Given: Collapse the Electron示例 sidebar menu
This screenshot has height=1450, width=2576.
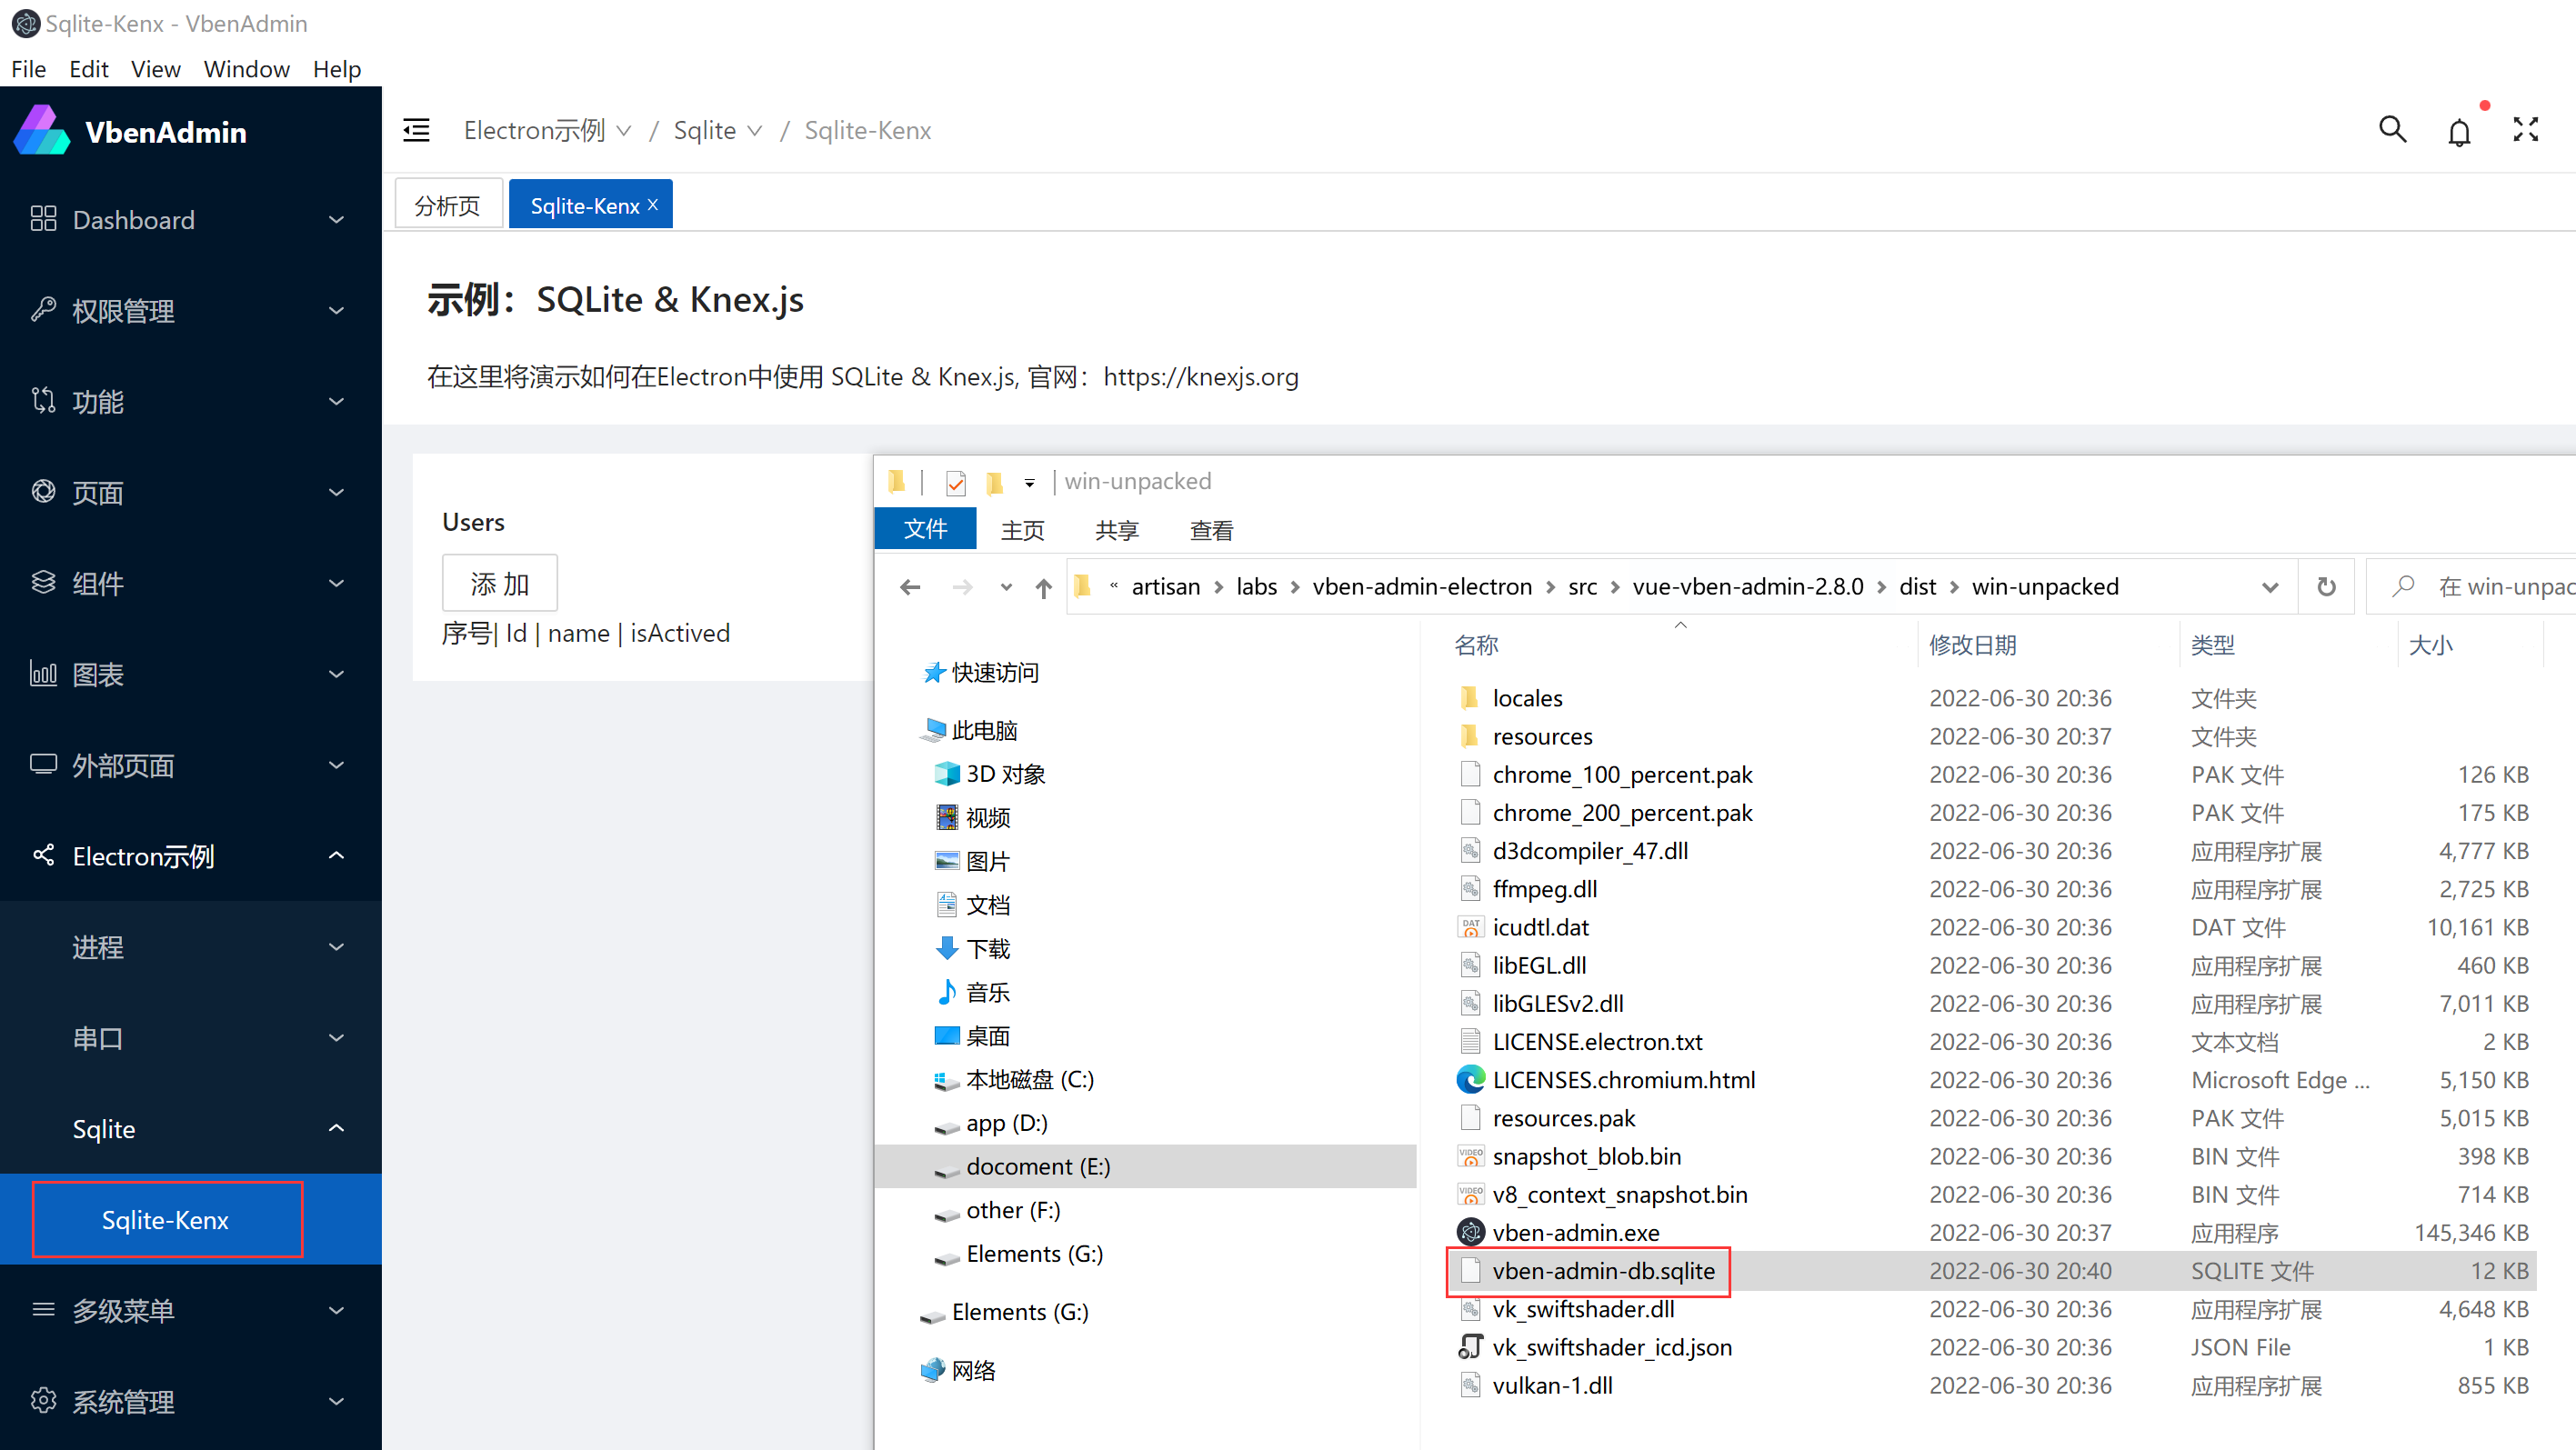Looking at the screenshot, I should tap(190, 856).
